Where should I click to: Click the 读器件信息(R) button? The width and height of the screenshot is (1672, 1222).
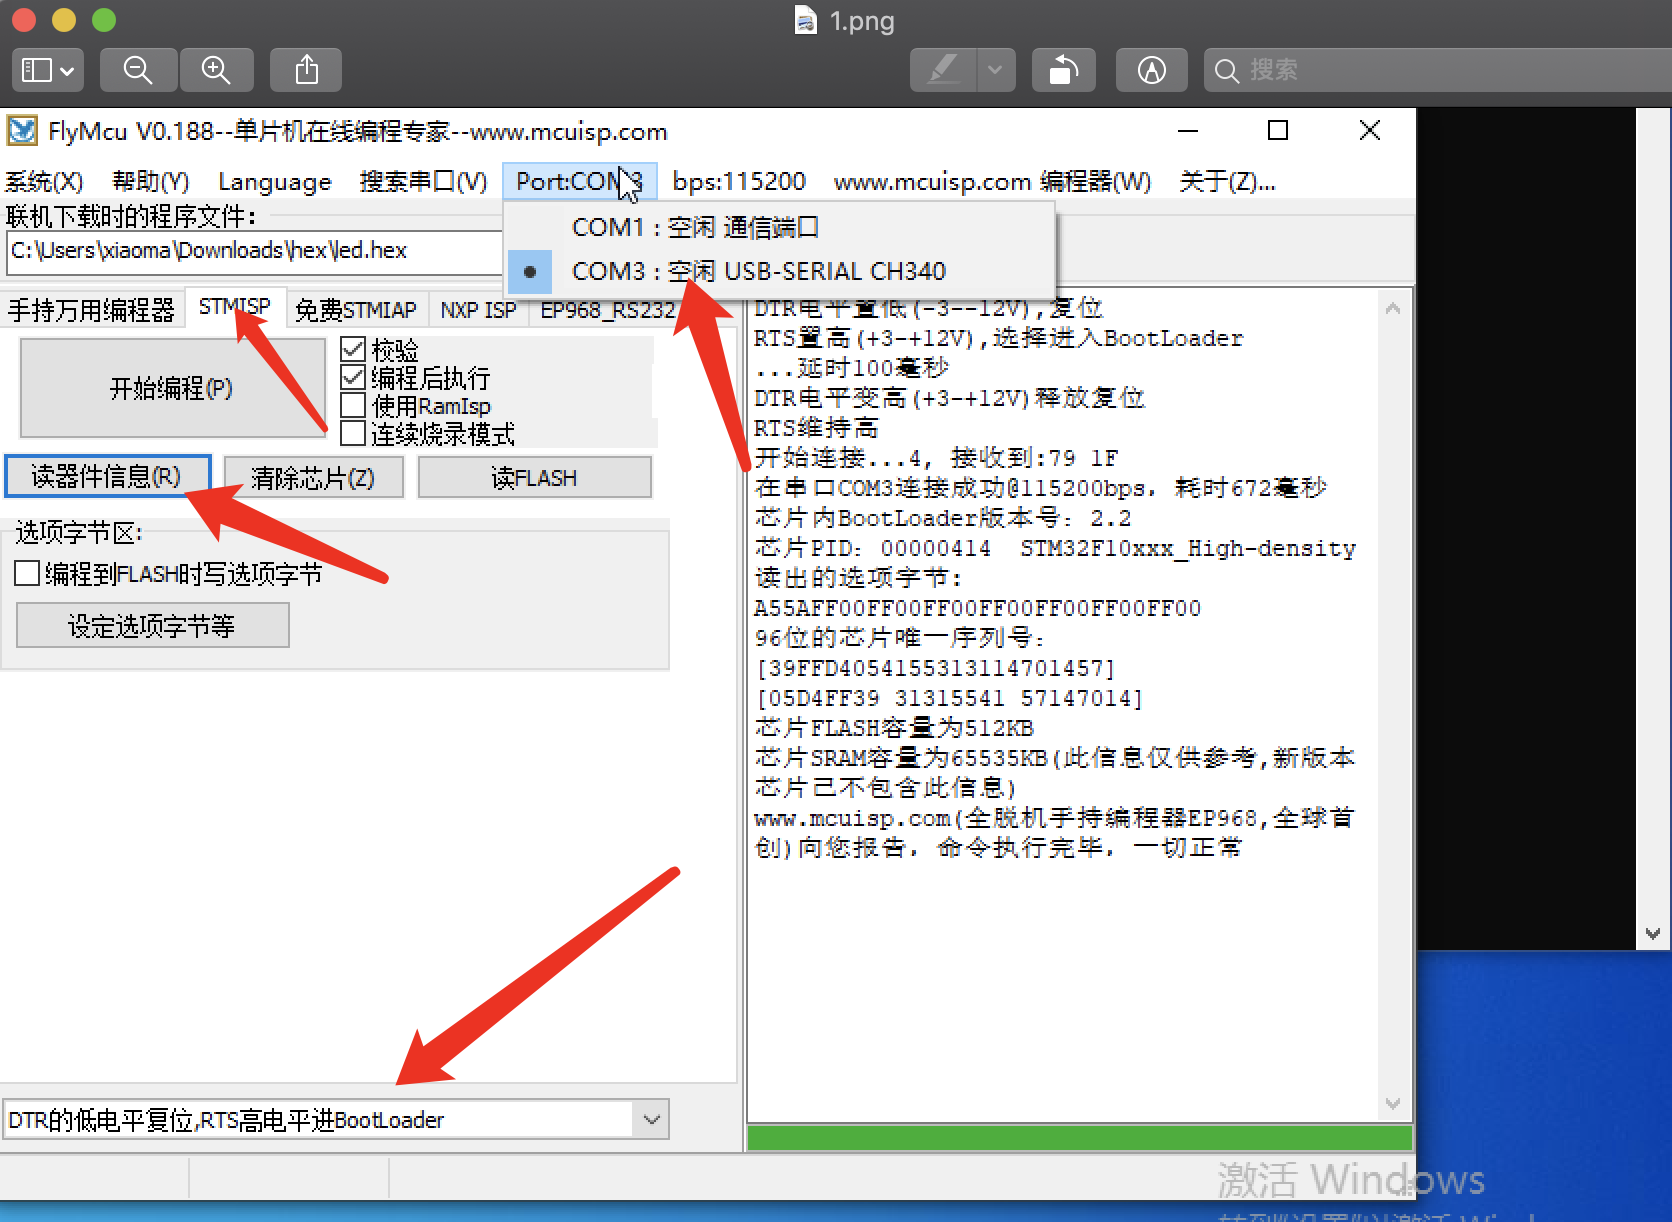tap(107, 476)
